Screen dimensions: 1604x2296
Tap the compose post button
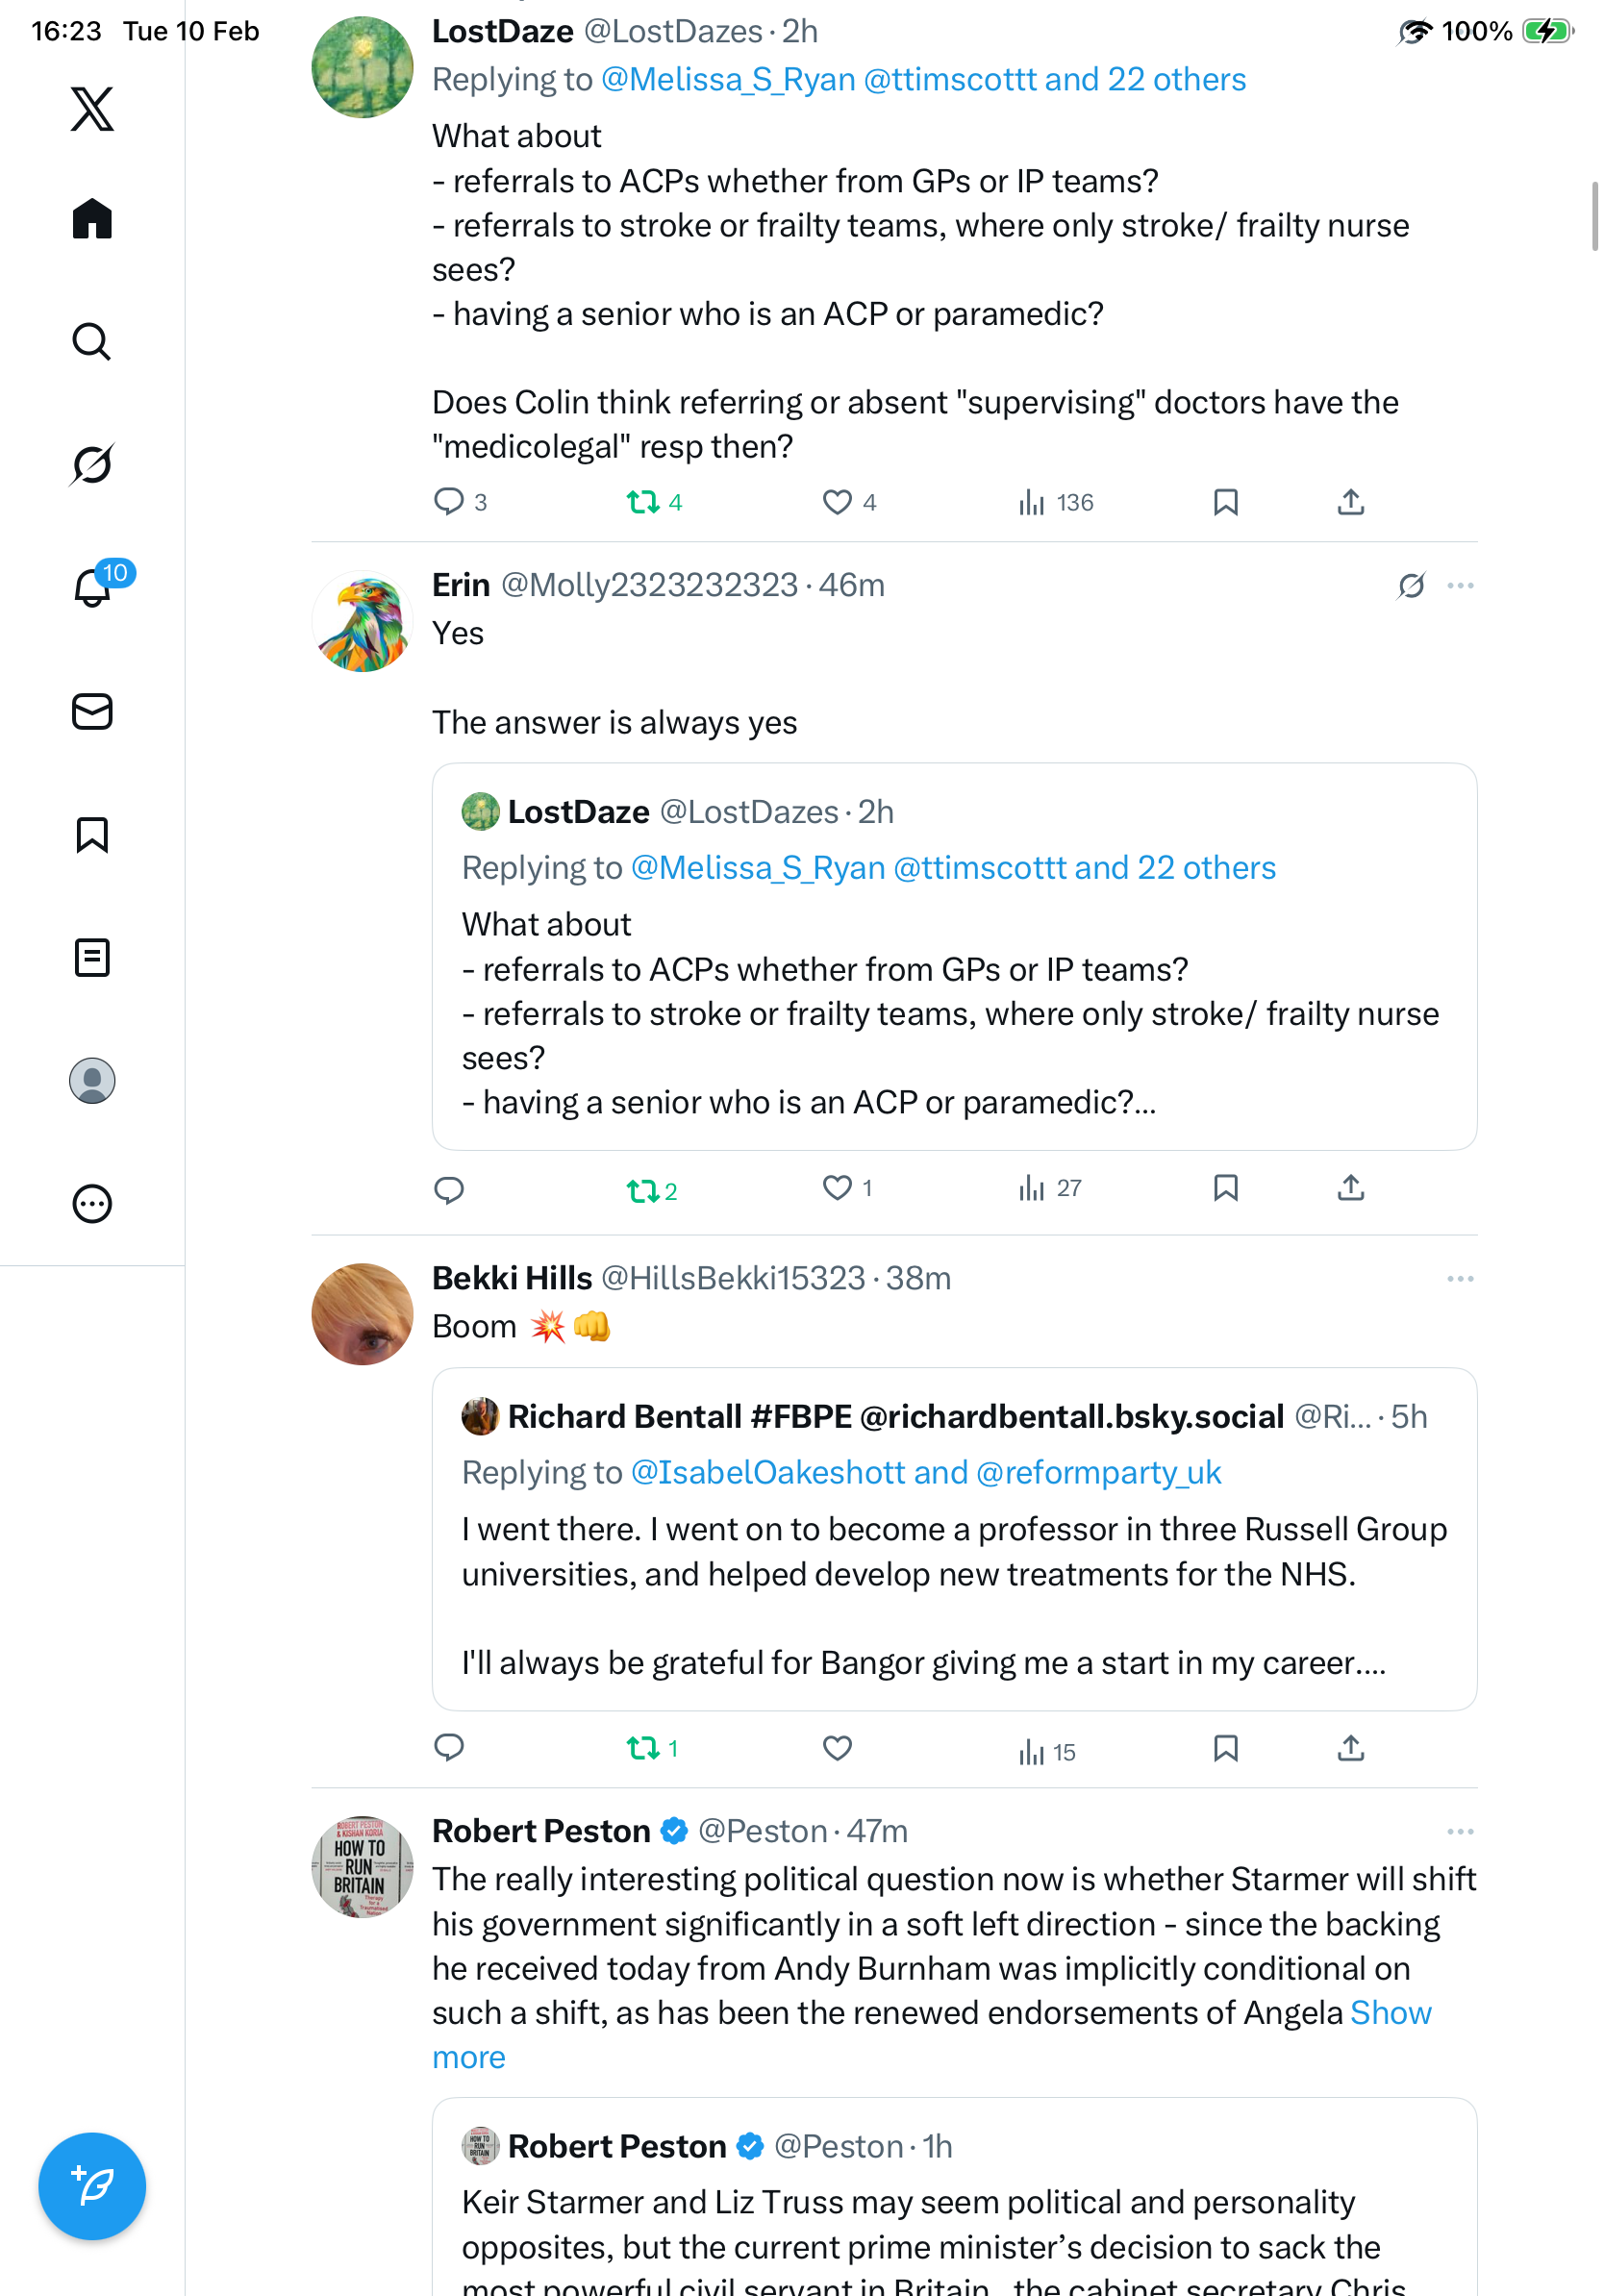[x=92, y=2185]
